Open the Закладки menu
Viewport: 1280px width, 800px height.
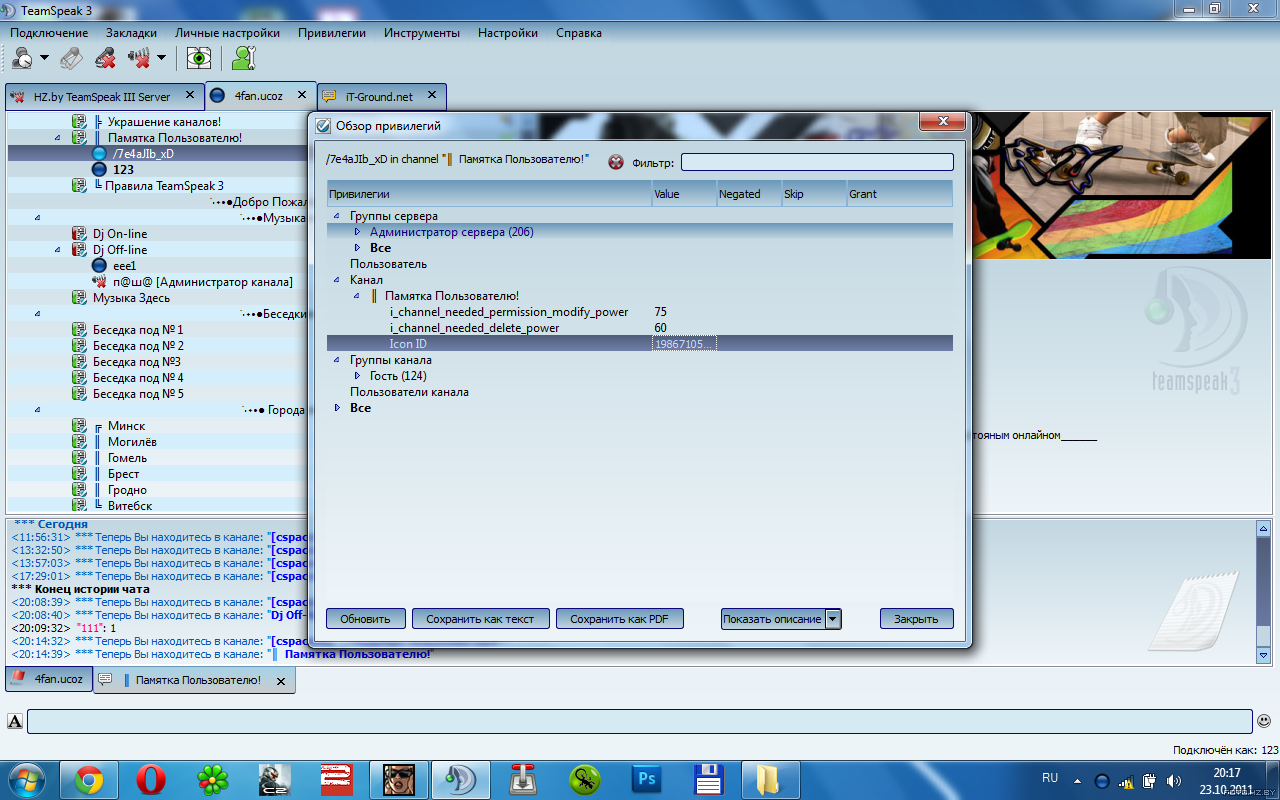coord(131,32)
